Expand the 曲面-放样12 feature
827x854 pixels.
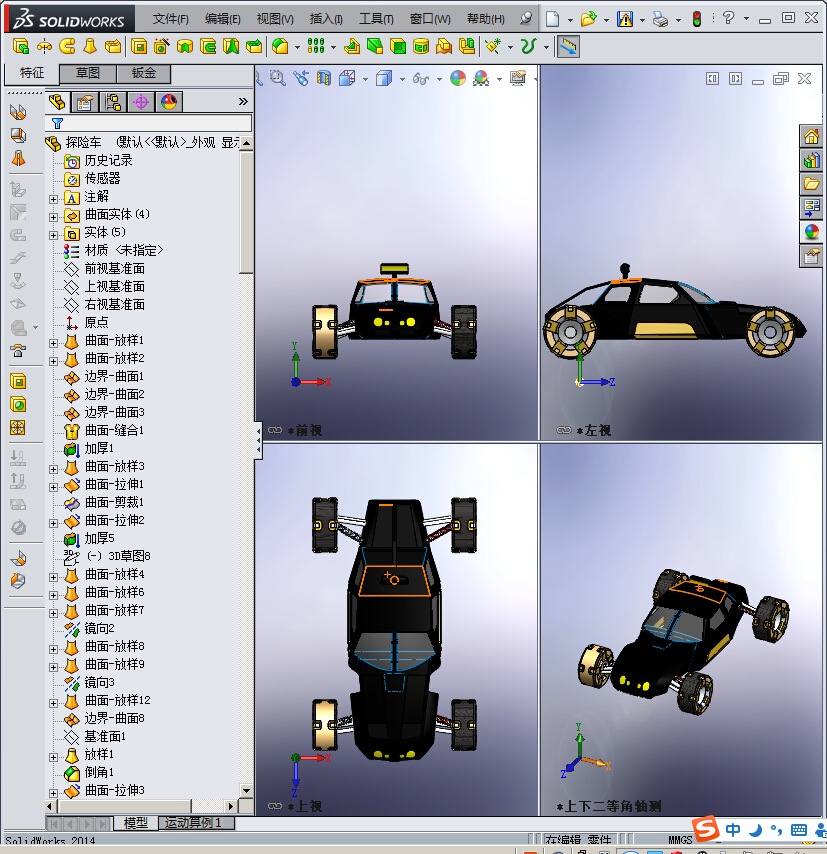point(53,703)
